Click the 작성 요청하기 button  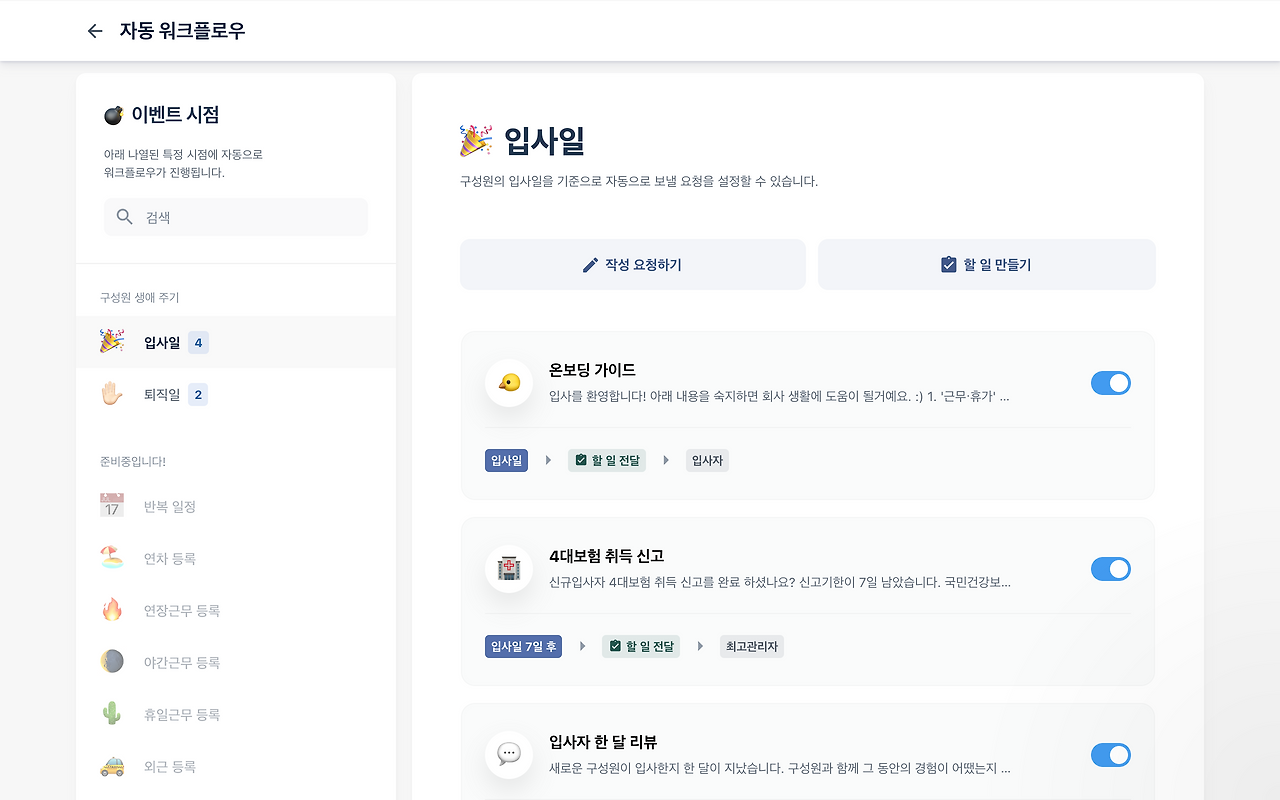coord(633,265)
